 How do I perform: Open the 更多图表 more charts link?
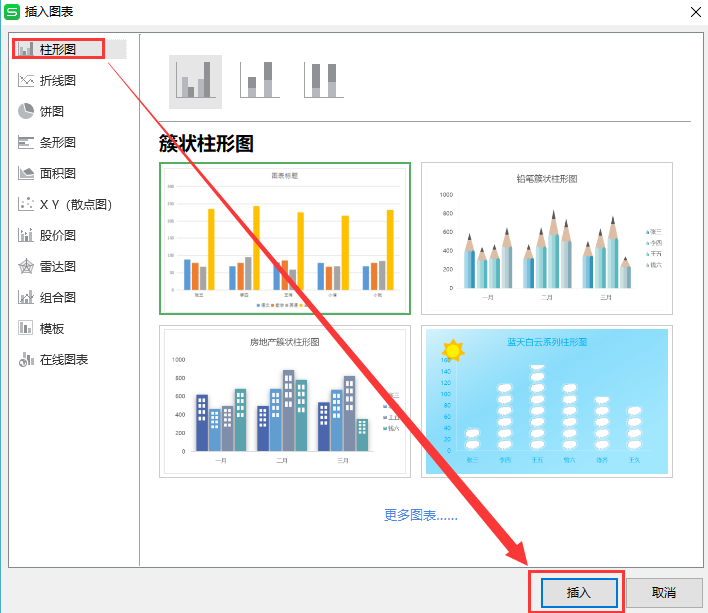pos(421,516)
